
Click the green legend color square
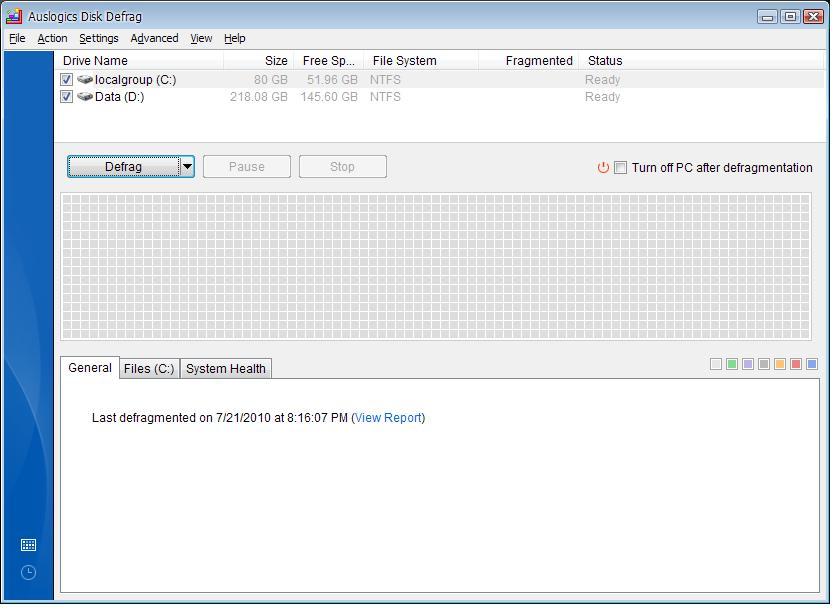[732, 364]
